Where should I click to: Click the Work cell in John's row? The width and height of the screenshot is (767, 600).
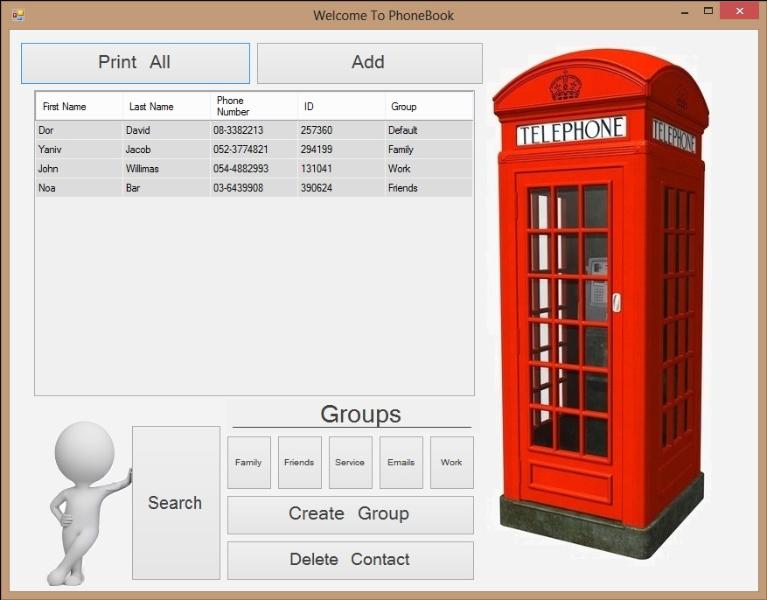pos(429,168)
